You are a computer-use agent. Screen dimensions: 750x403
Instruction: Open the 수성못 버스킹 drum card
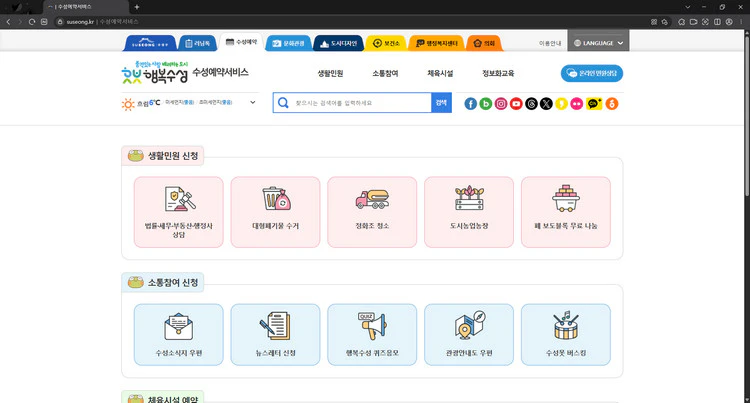566,335
